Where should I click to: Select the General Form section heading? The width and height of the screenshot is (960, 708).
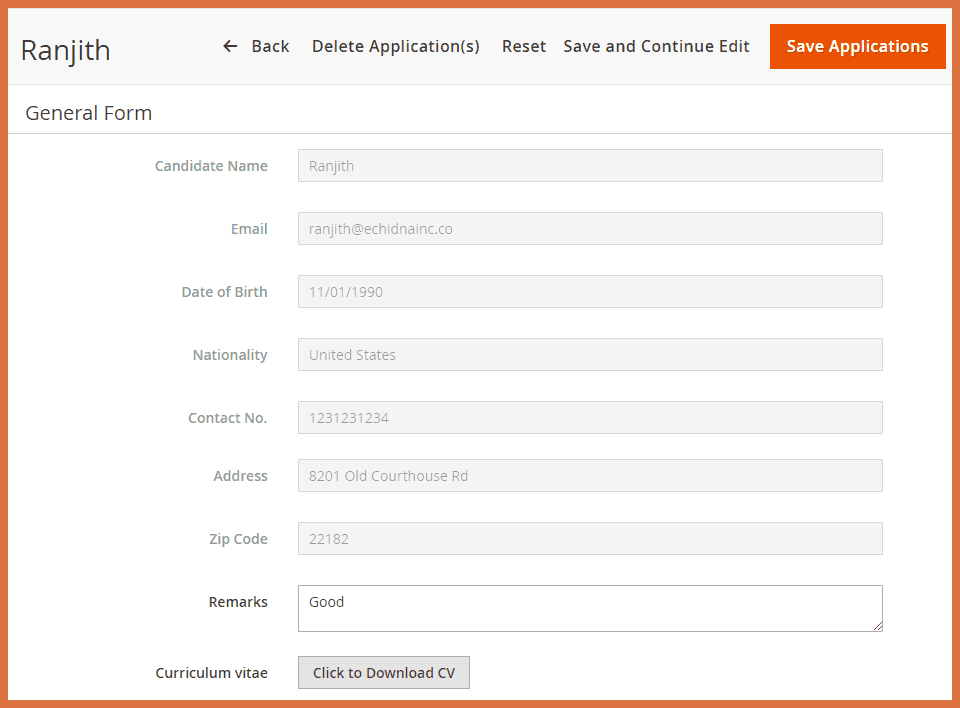[x=89, y=113]
